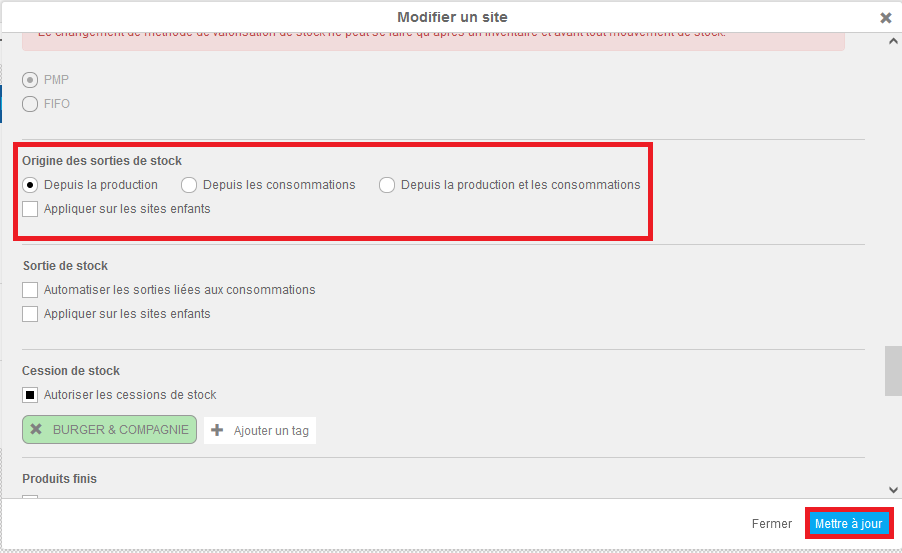Click the BURGER & COMPAGNIE tag label
This screenshot has height=553, width=902.
coord(121,430)
